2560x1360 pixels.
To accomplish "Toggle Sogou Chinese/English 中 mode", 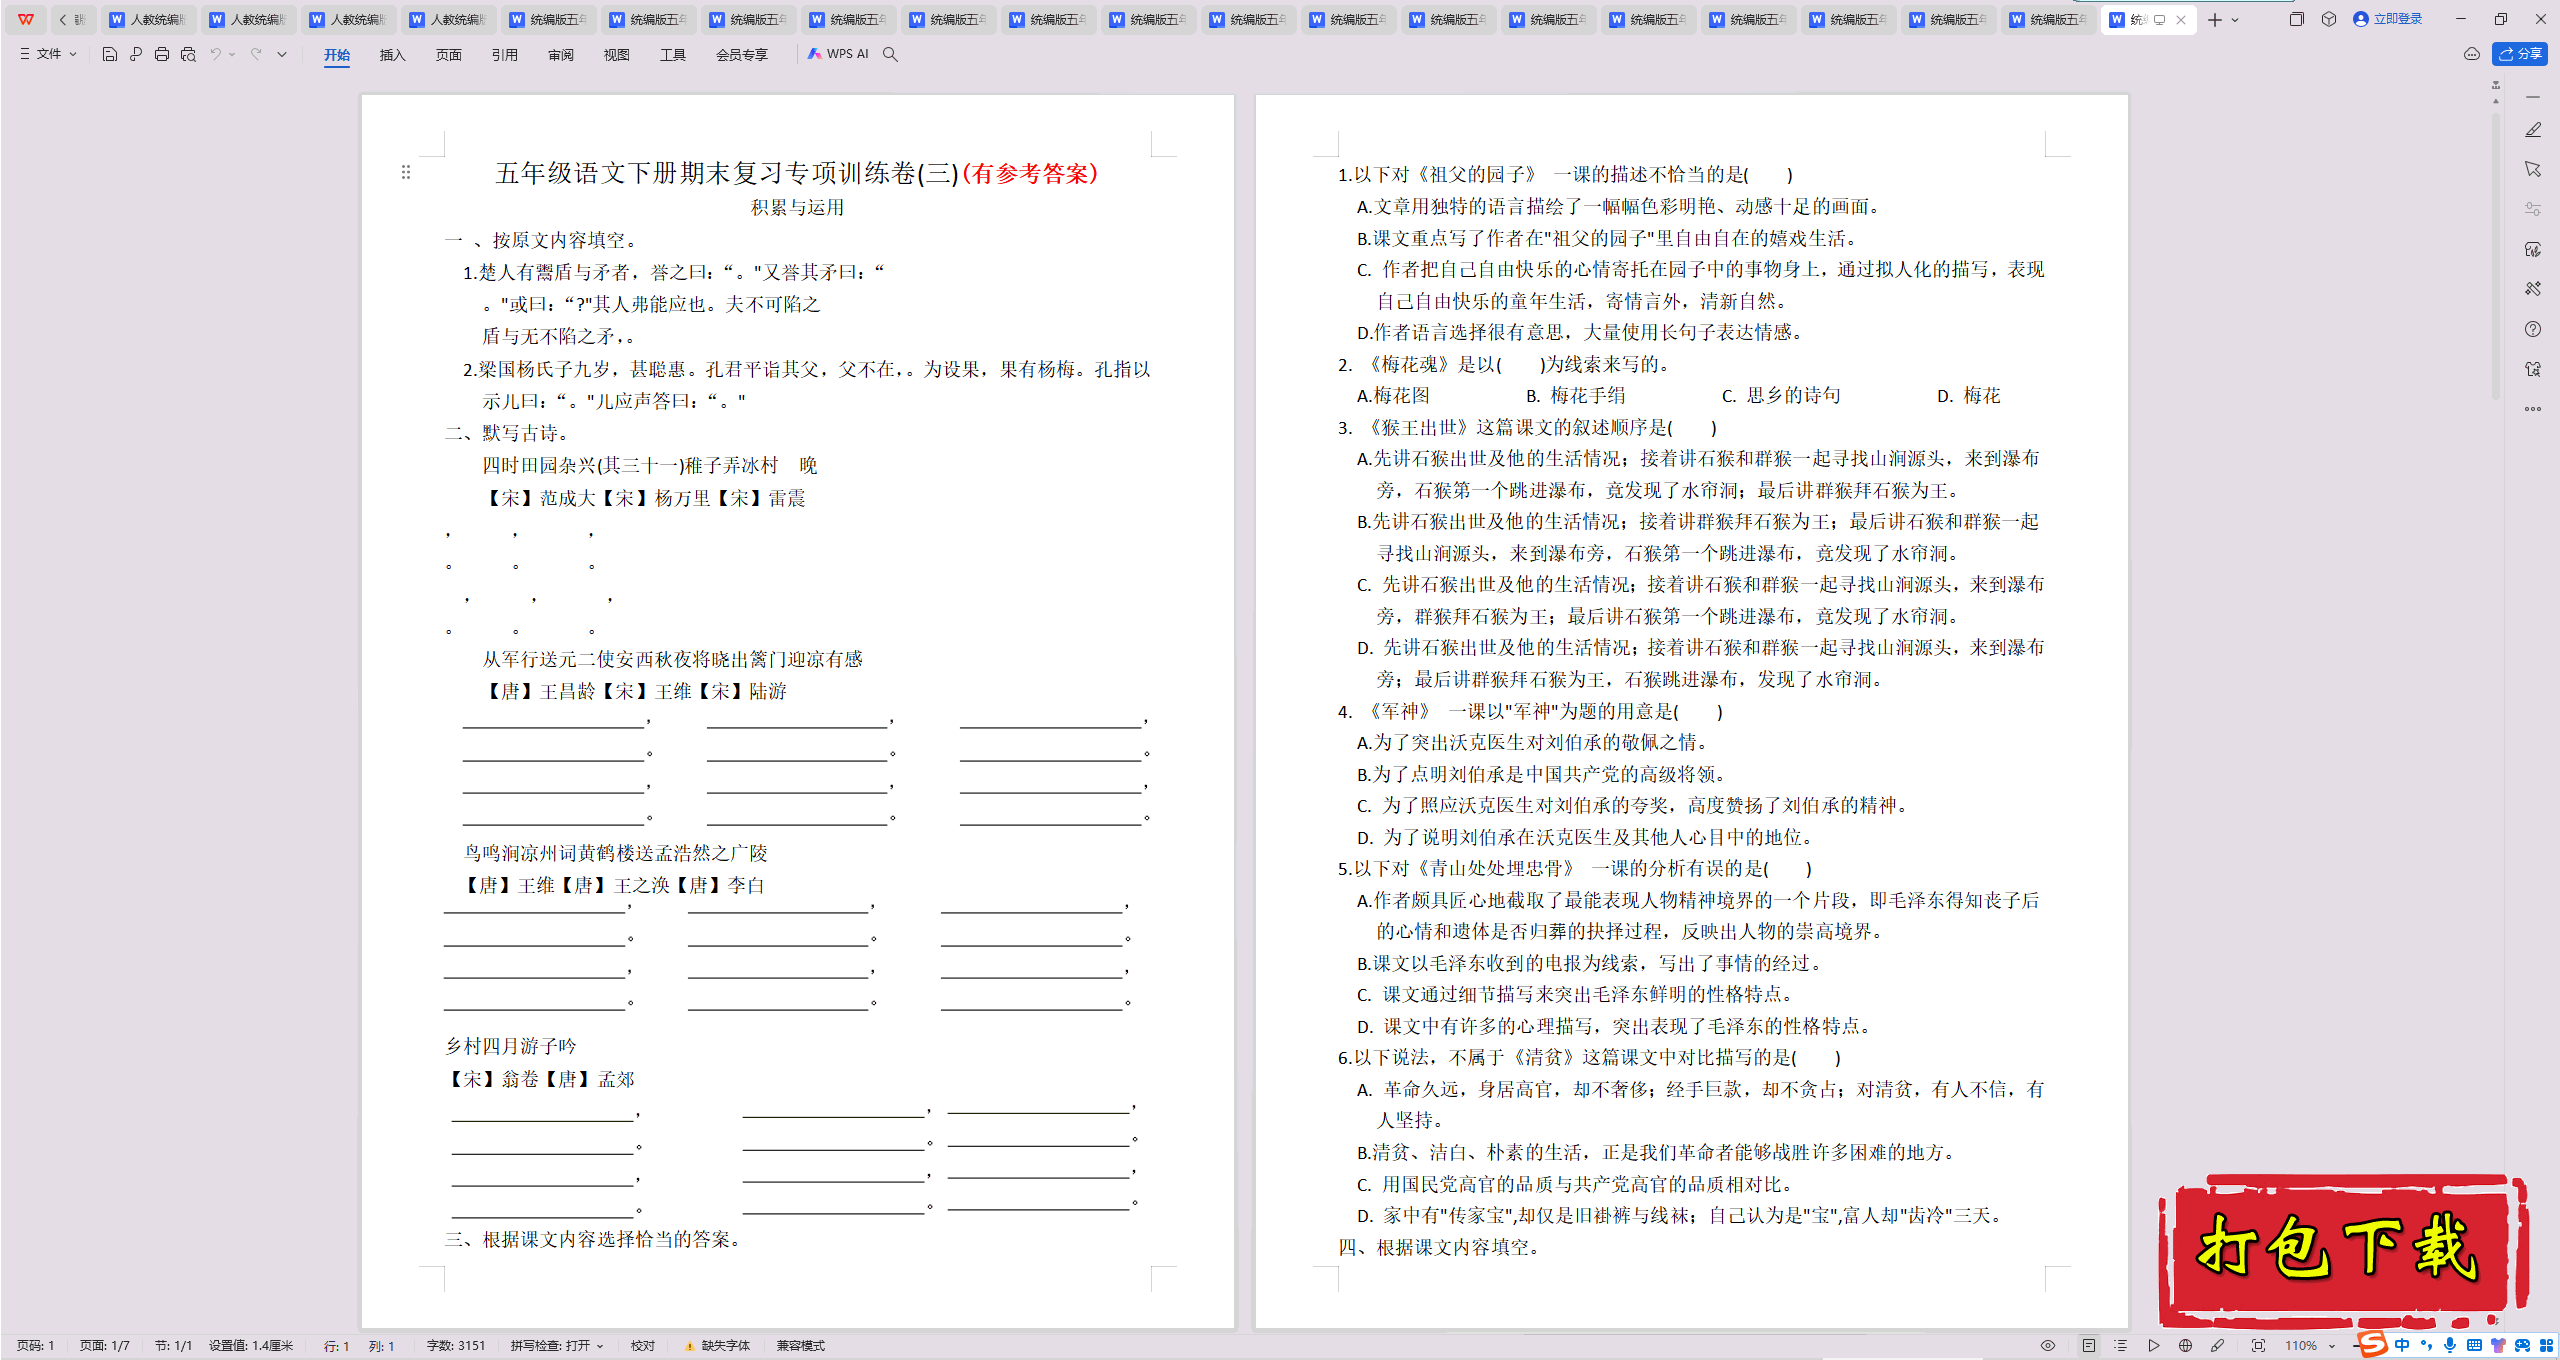I will 2403,1345.
